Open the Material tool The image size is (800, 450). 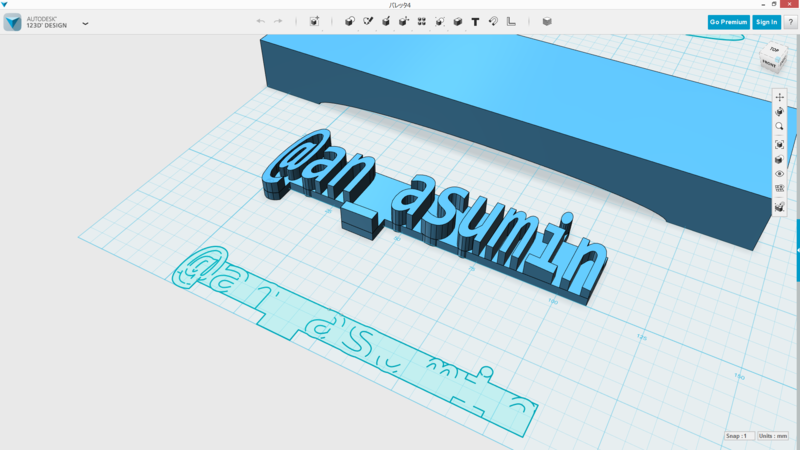pyautogui.click(x=547, y=21)
